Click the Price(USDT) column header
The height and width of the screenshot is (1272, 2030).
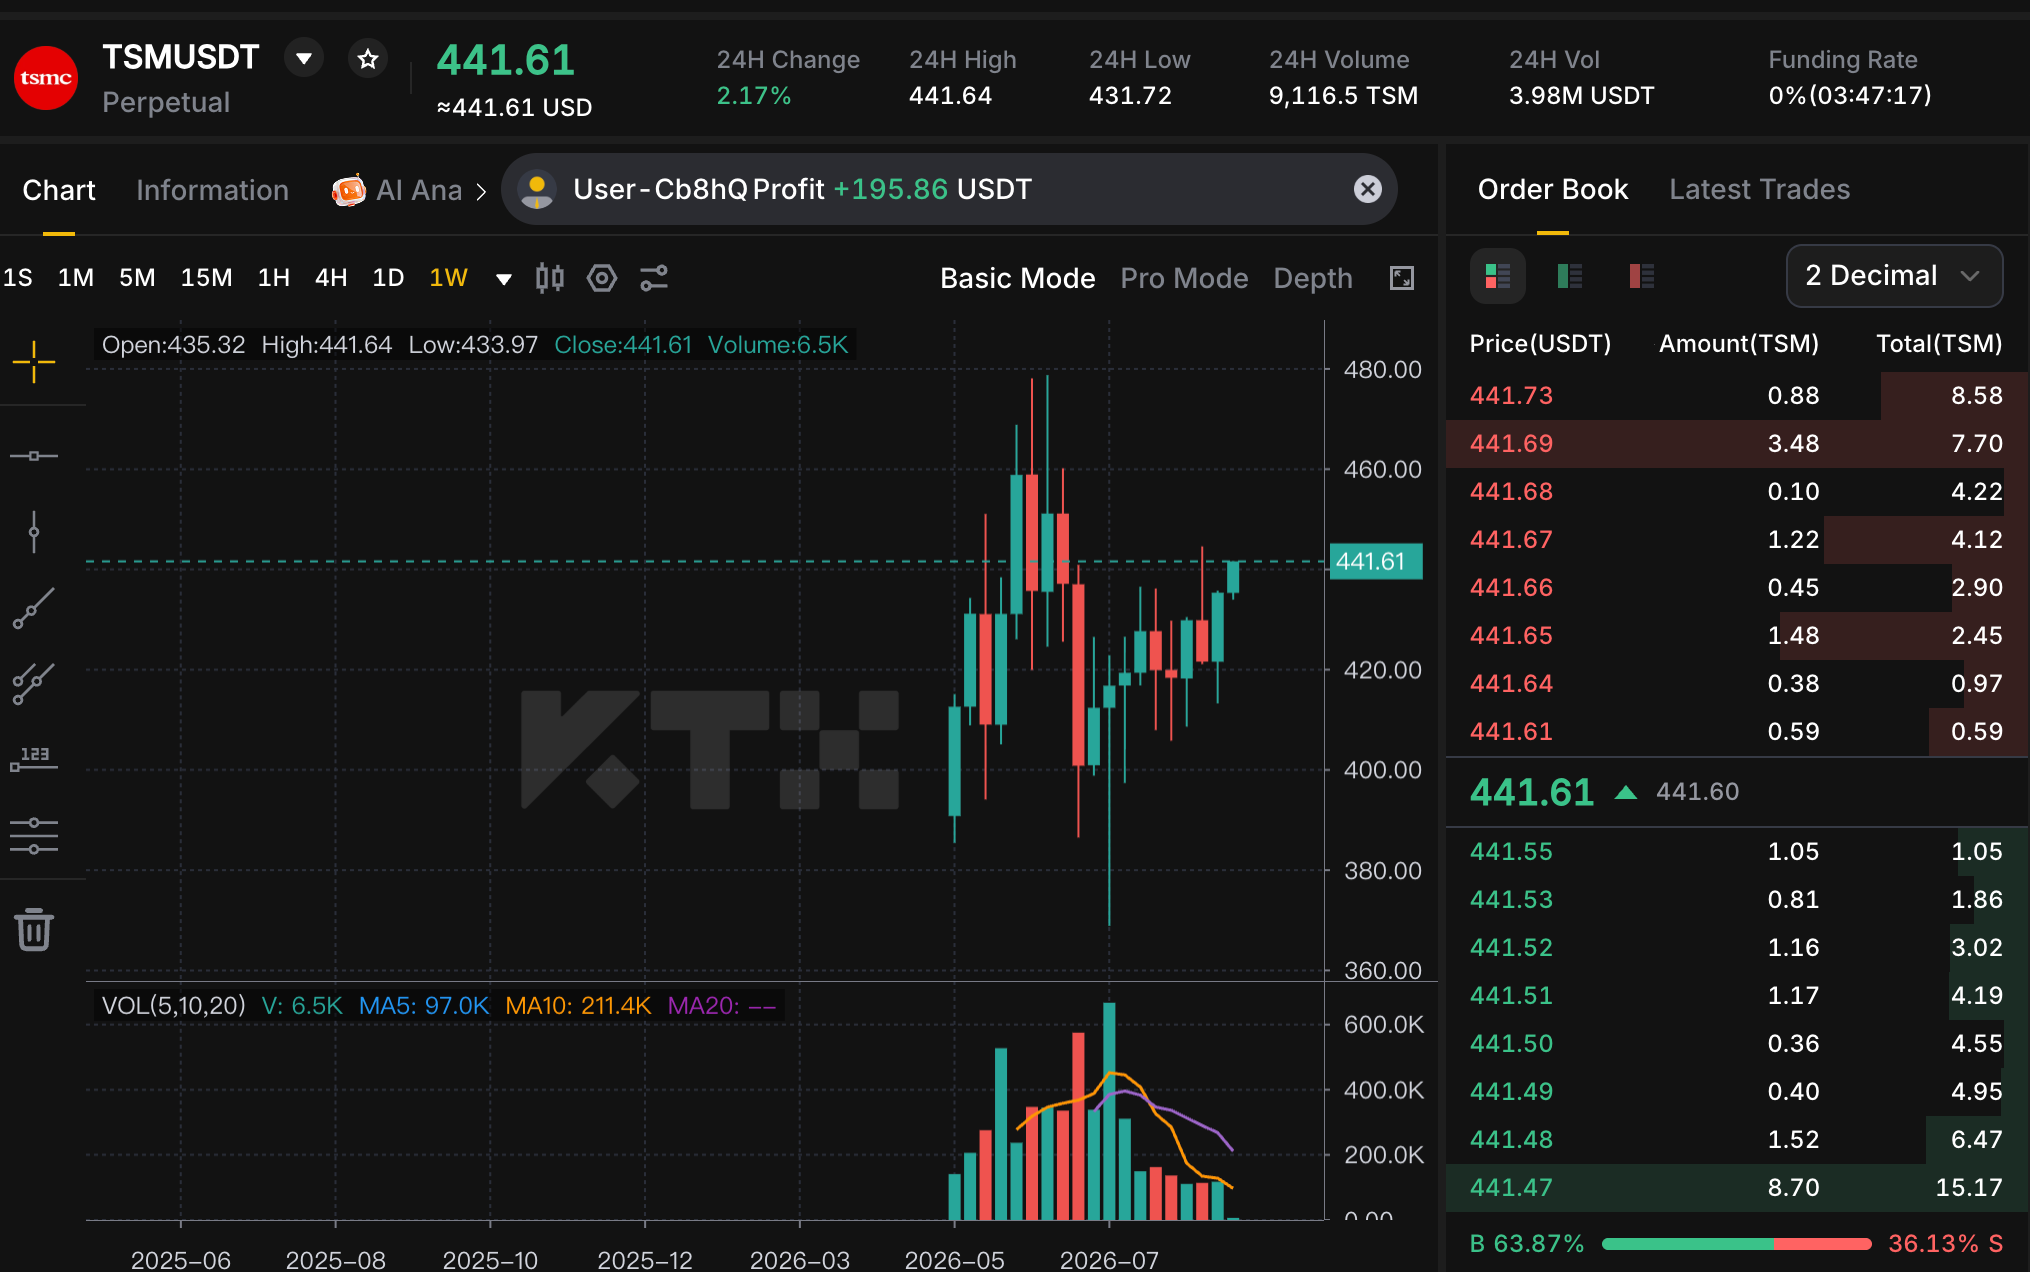(x=1540, y=344)
